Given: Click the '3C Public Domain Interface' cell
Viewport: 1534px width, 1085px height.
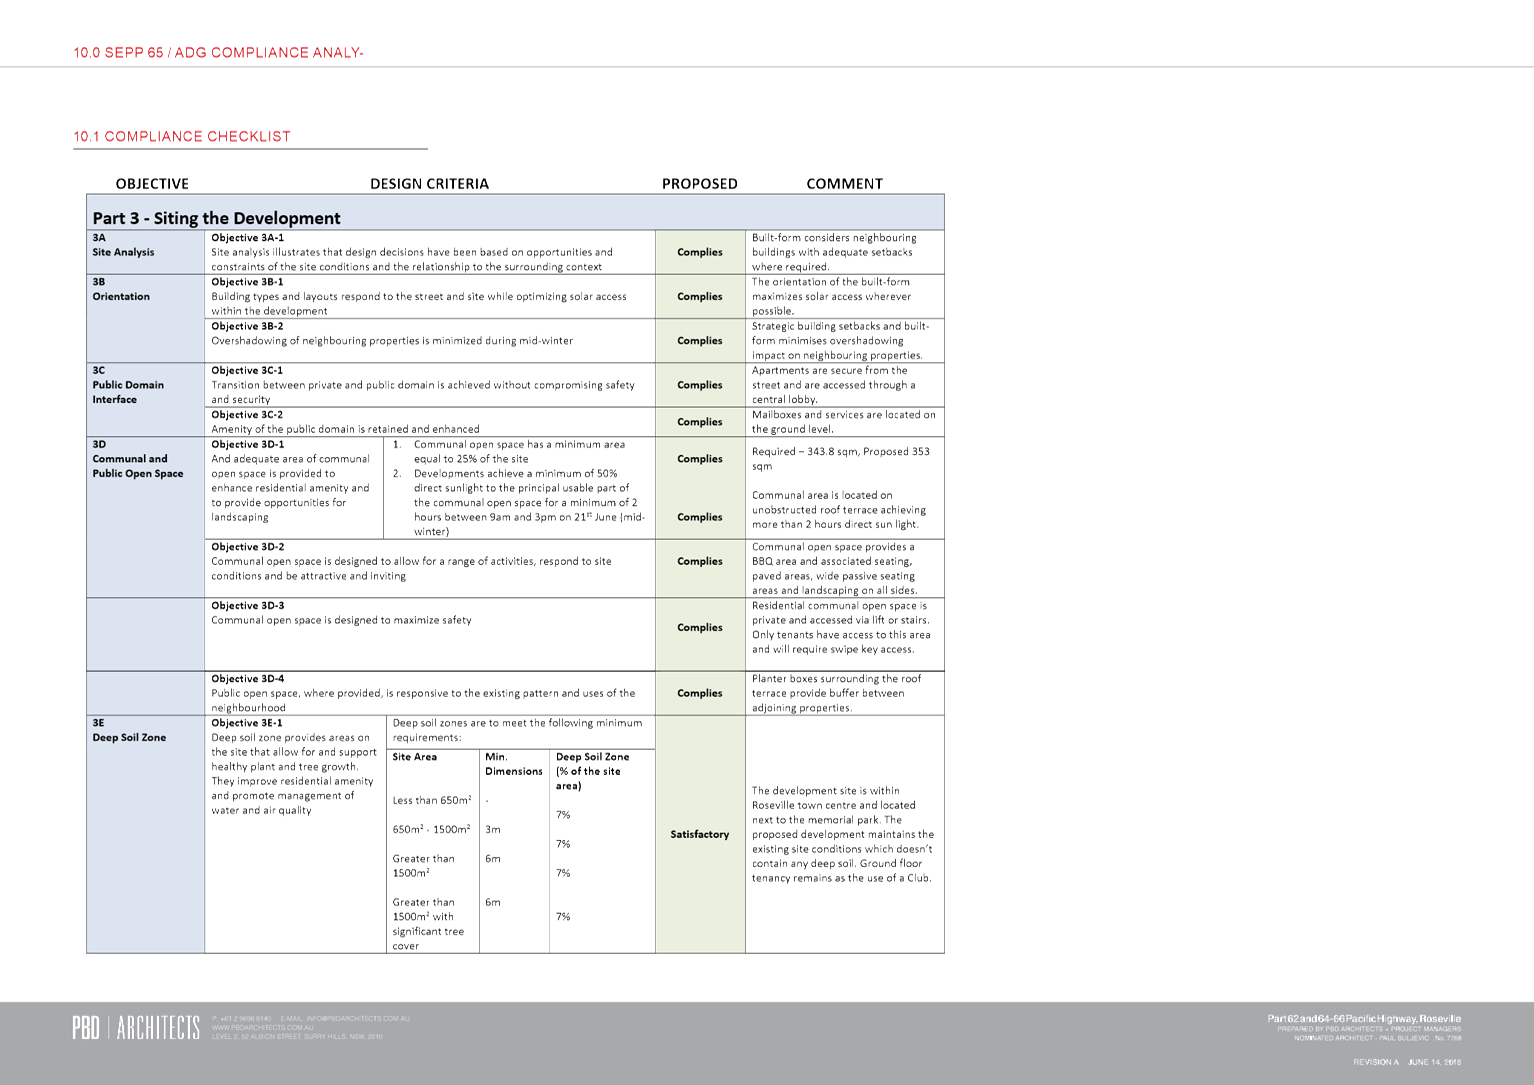Looking at the screenshot, I should pyautogui.click(x=145, y=400).
